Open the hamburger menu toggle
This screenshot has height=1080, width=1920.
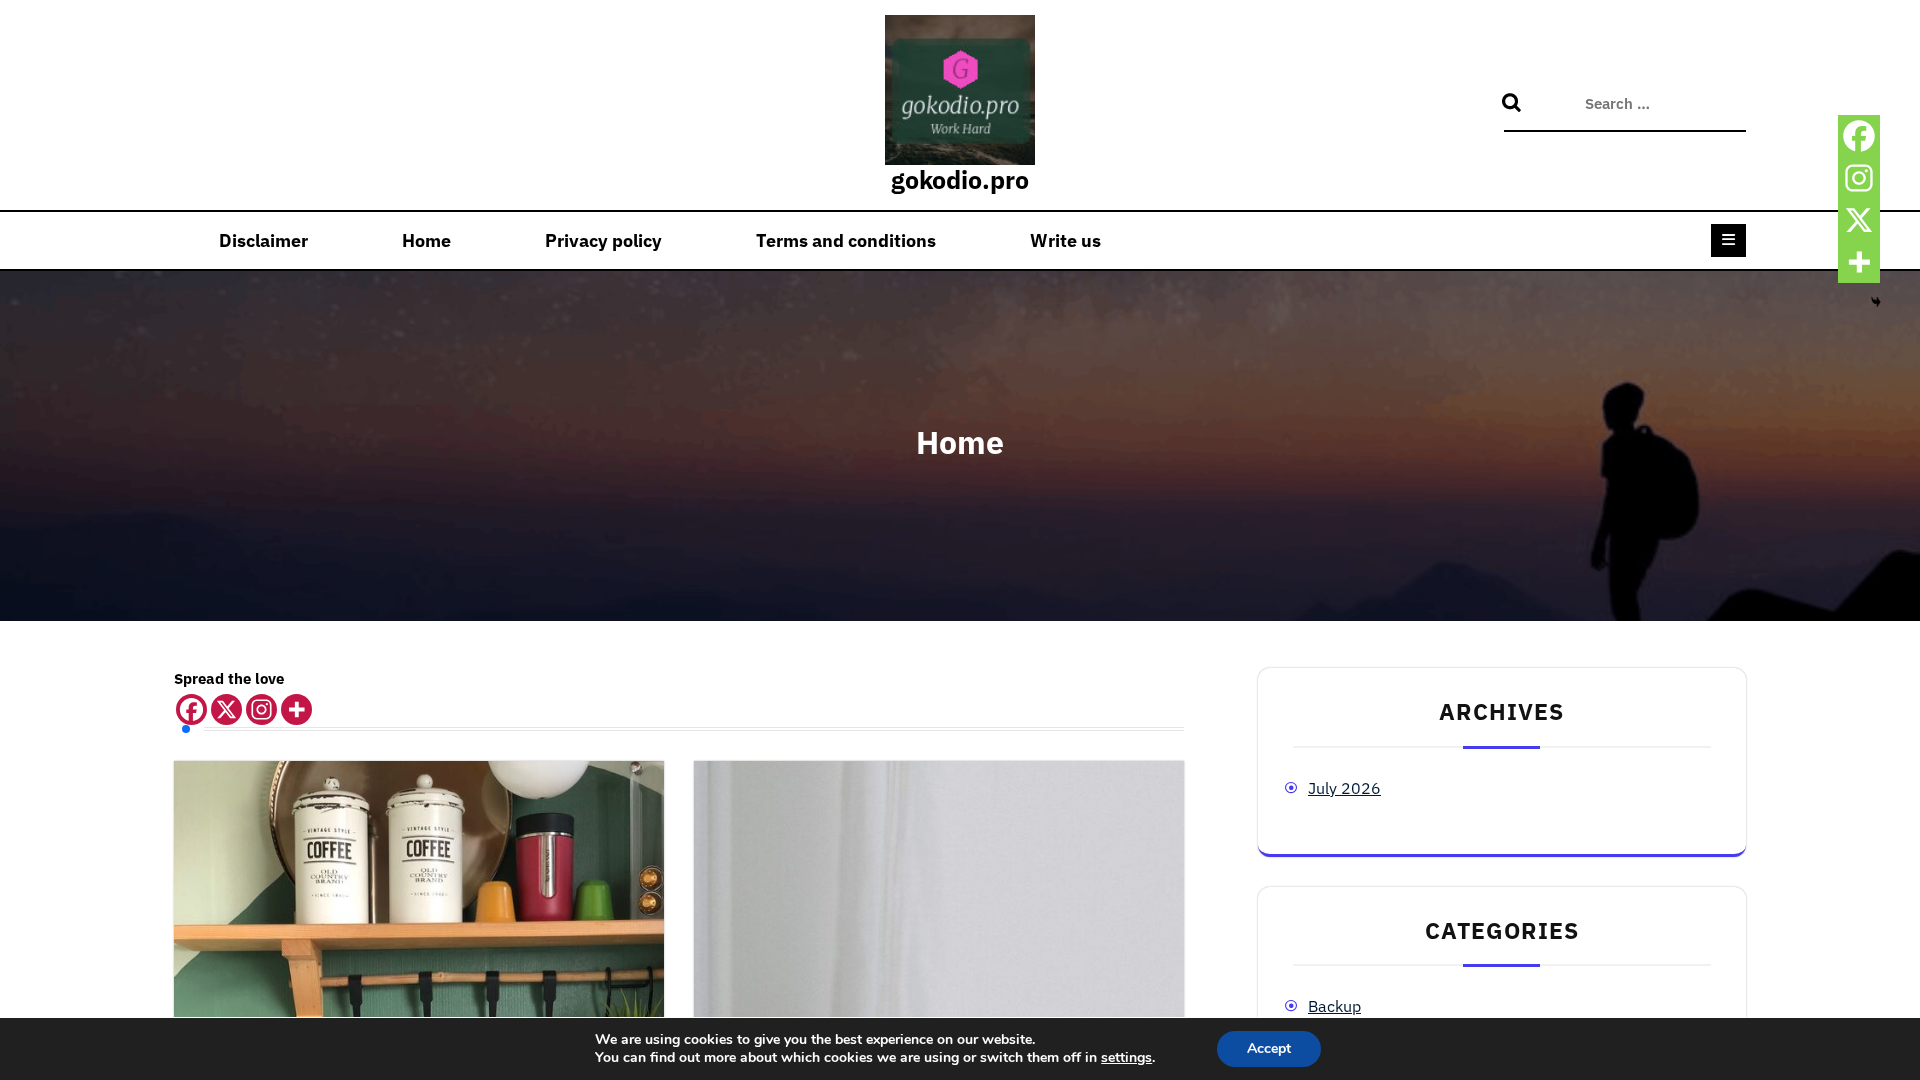pyautogui.click(x=1728, y=240)
